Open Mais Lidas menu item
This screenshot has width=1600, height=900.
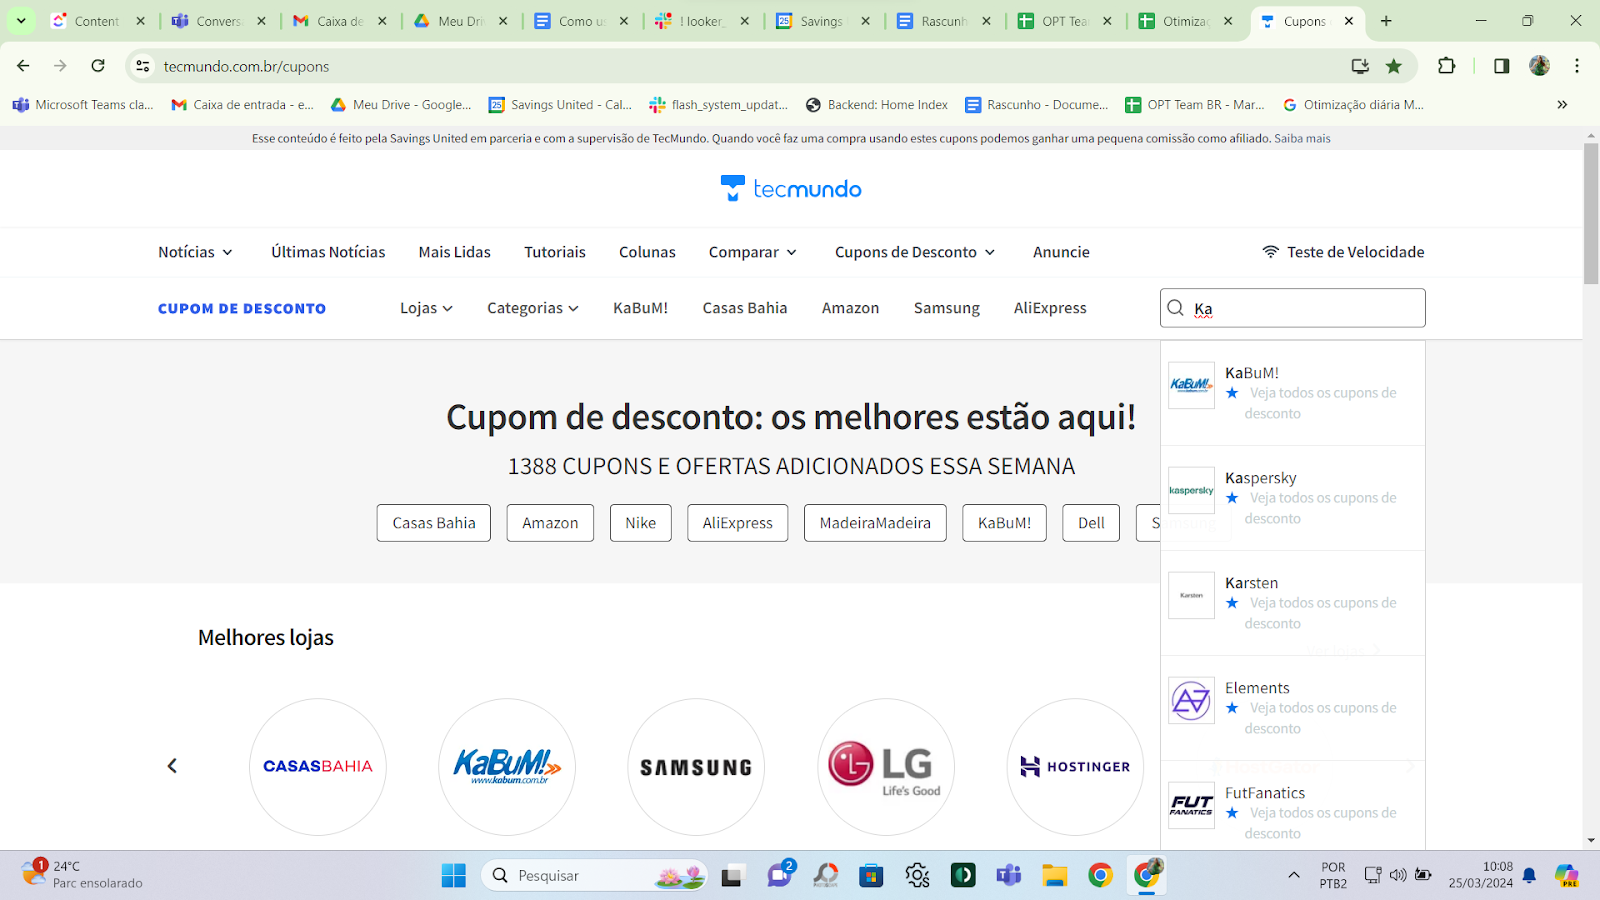(455, 252)
